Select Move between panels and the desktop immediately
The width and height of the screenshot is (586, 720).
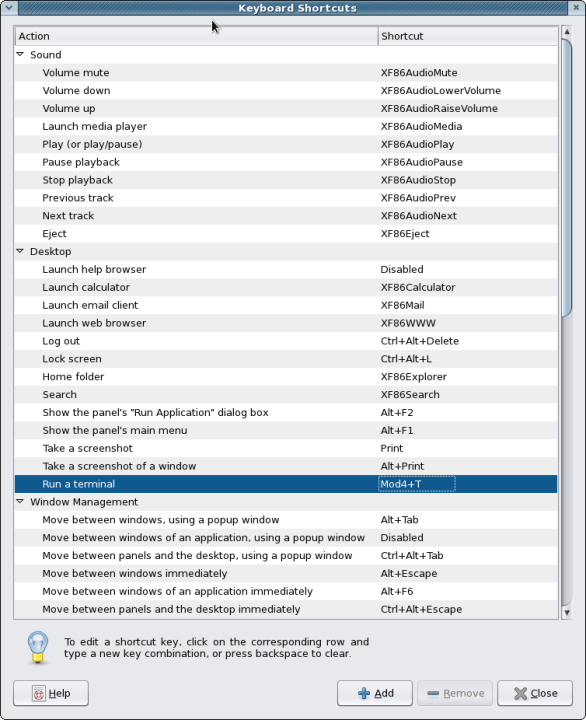(286, 609)
